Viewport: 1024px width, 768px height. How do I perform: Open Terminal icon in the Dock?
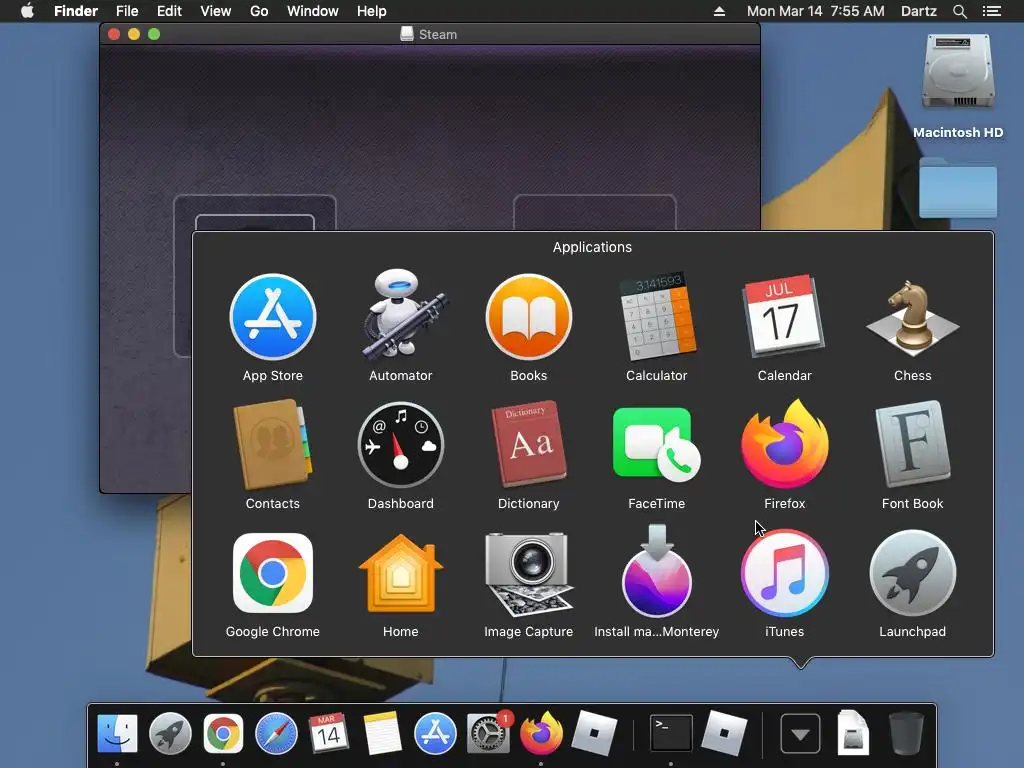(x=671, y=733)
